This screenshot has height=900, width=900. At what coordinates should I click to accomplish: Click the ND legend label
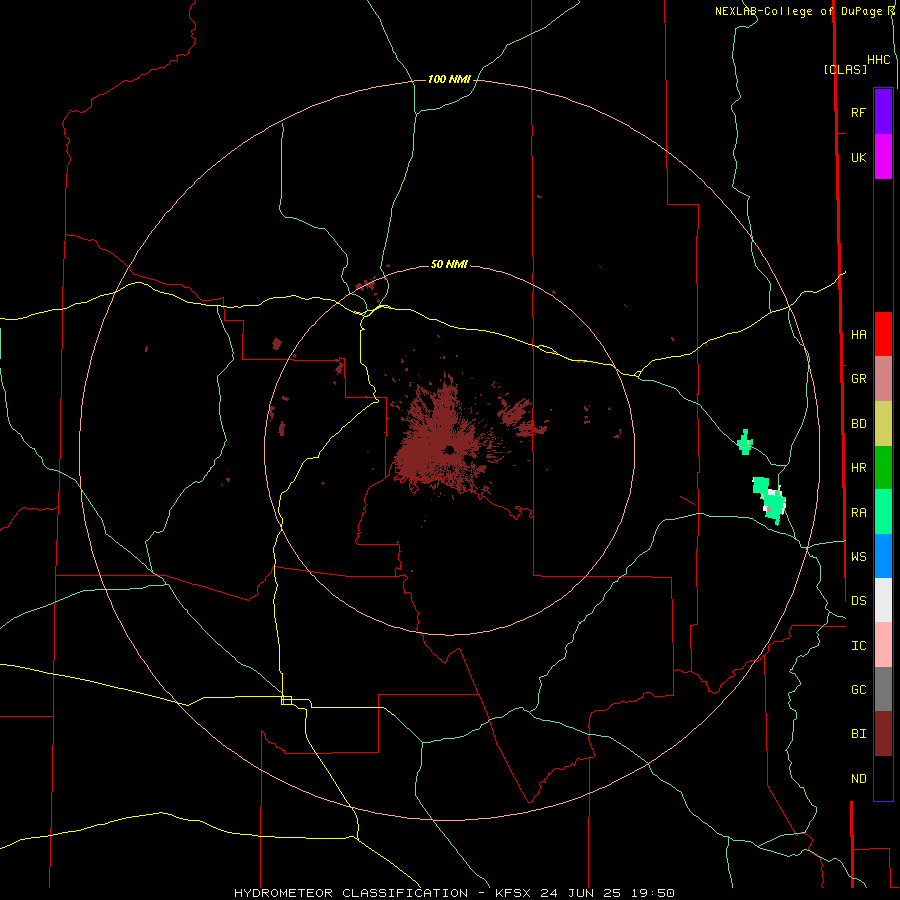tap(858, 779)
